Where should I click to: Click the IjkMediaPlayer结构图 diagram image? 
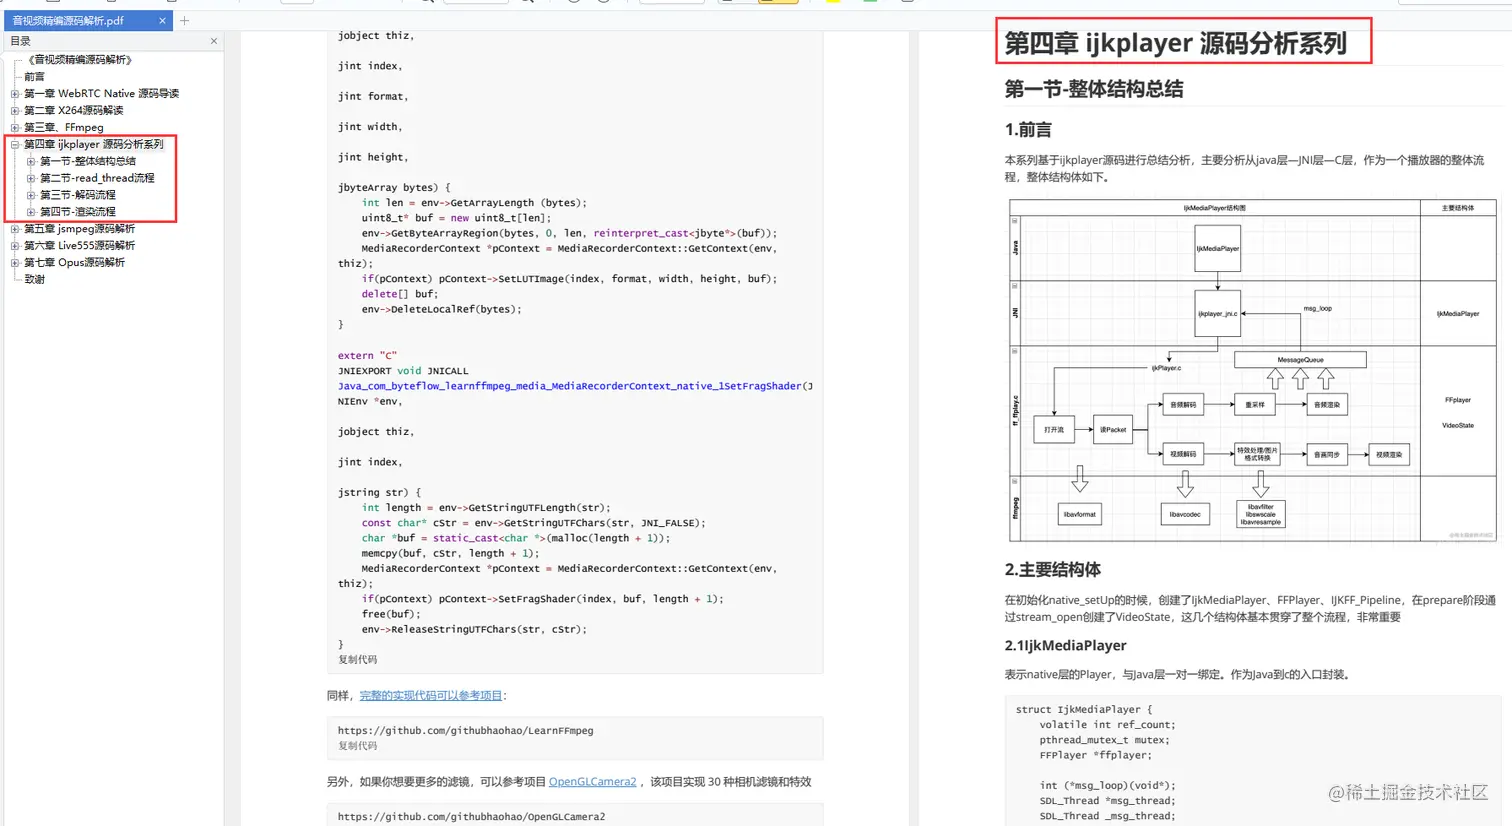pyautogui.click(x=1253, y=371)
